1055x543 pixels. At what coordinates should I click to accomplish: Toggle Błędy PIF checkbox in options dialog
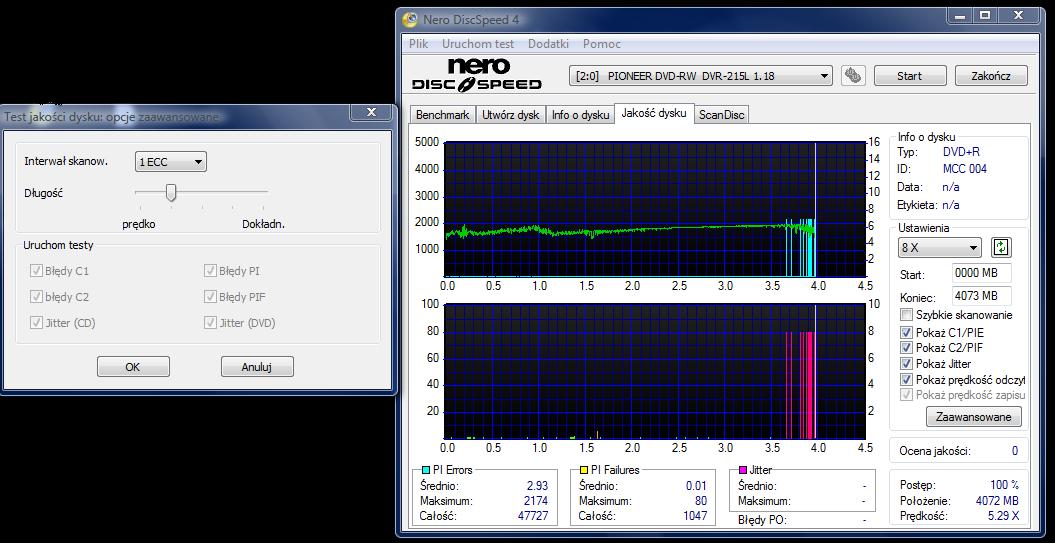[x=210, y=297]
